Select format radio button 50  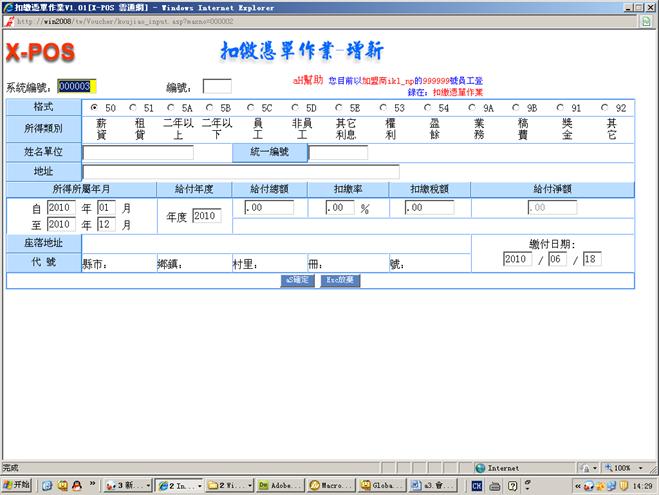click(x=94, y=107)
